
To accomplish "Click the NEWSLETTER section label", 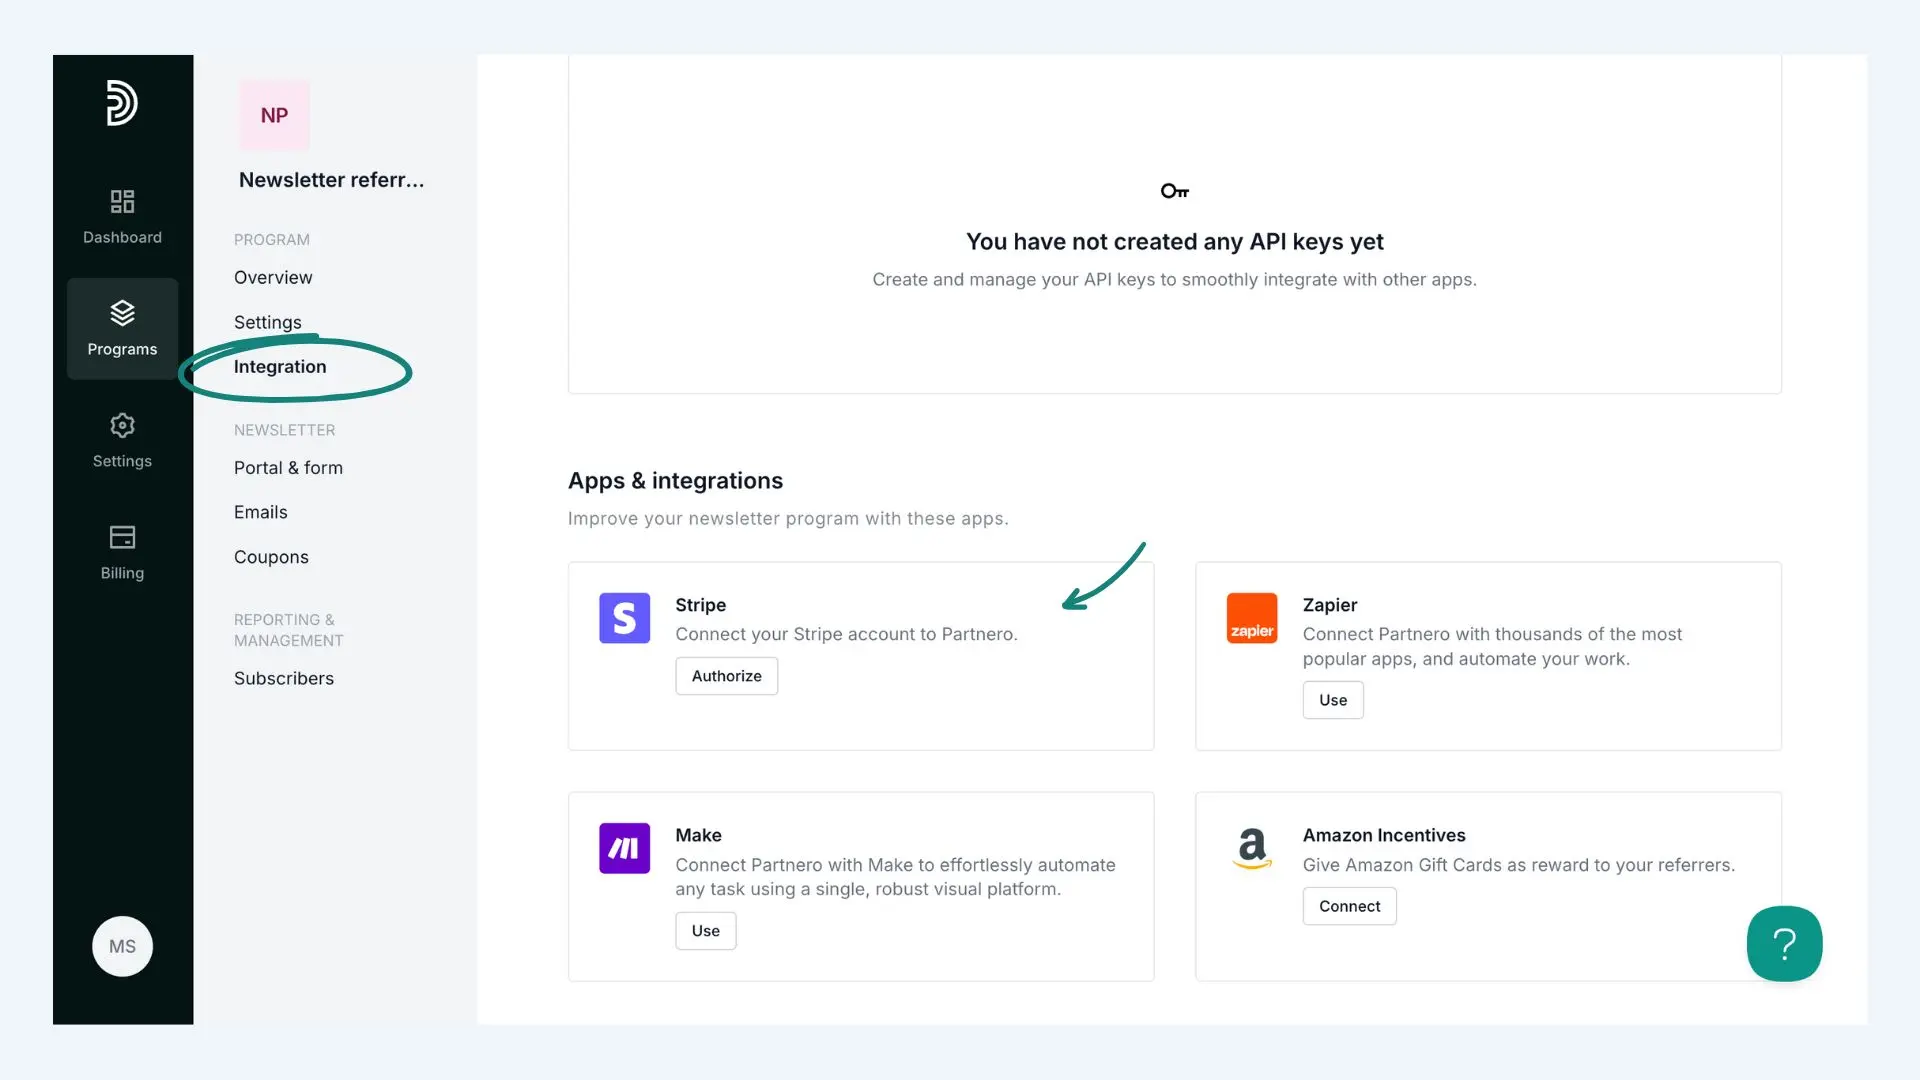I will coord(285,430).
